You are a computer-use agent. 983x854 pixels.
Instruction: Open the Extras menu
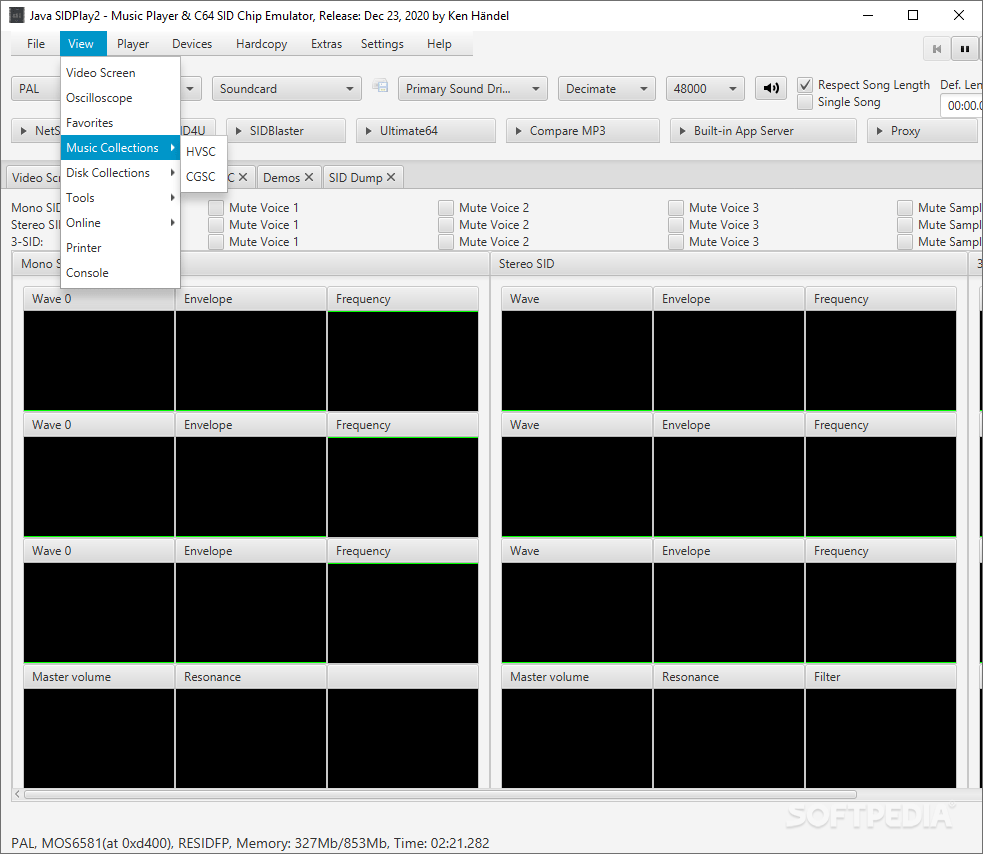coord(326,44)
